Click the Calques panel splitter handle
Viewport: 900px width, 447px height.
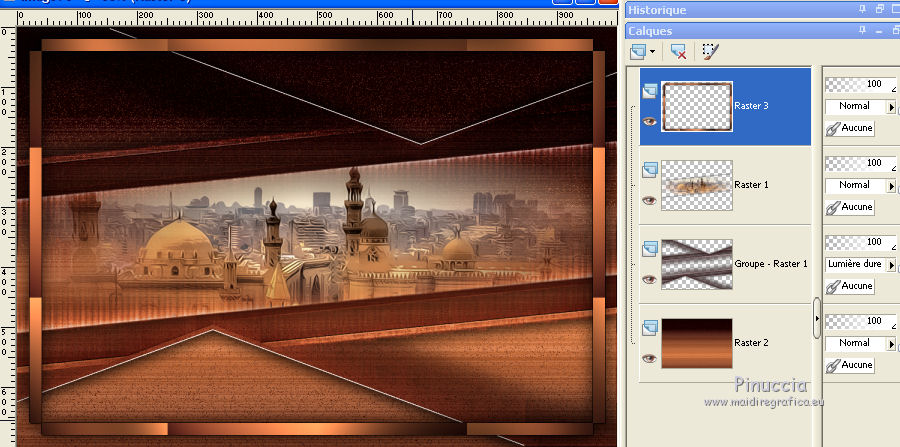pos(817,318)
